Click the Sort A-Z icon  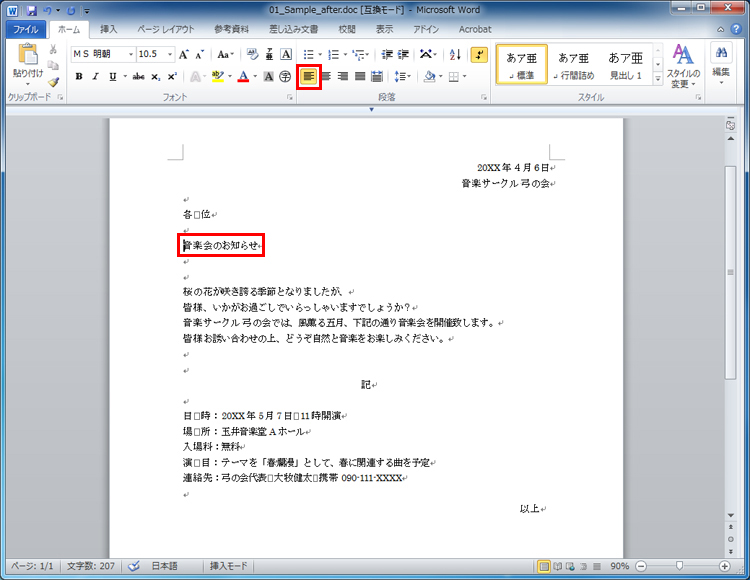(455, 55)
